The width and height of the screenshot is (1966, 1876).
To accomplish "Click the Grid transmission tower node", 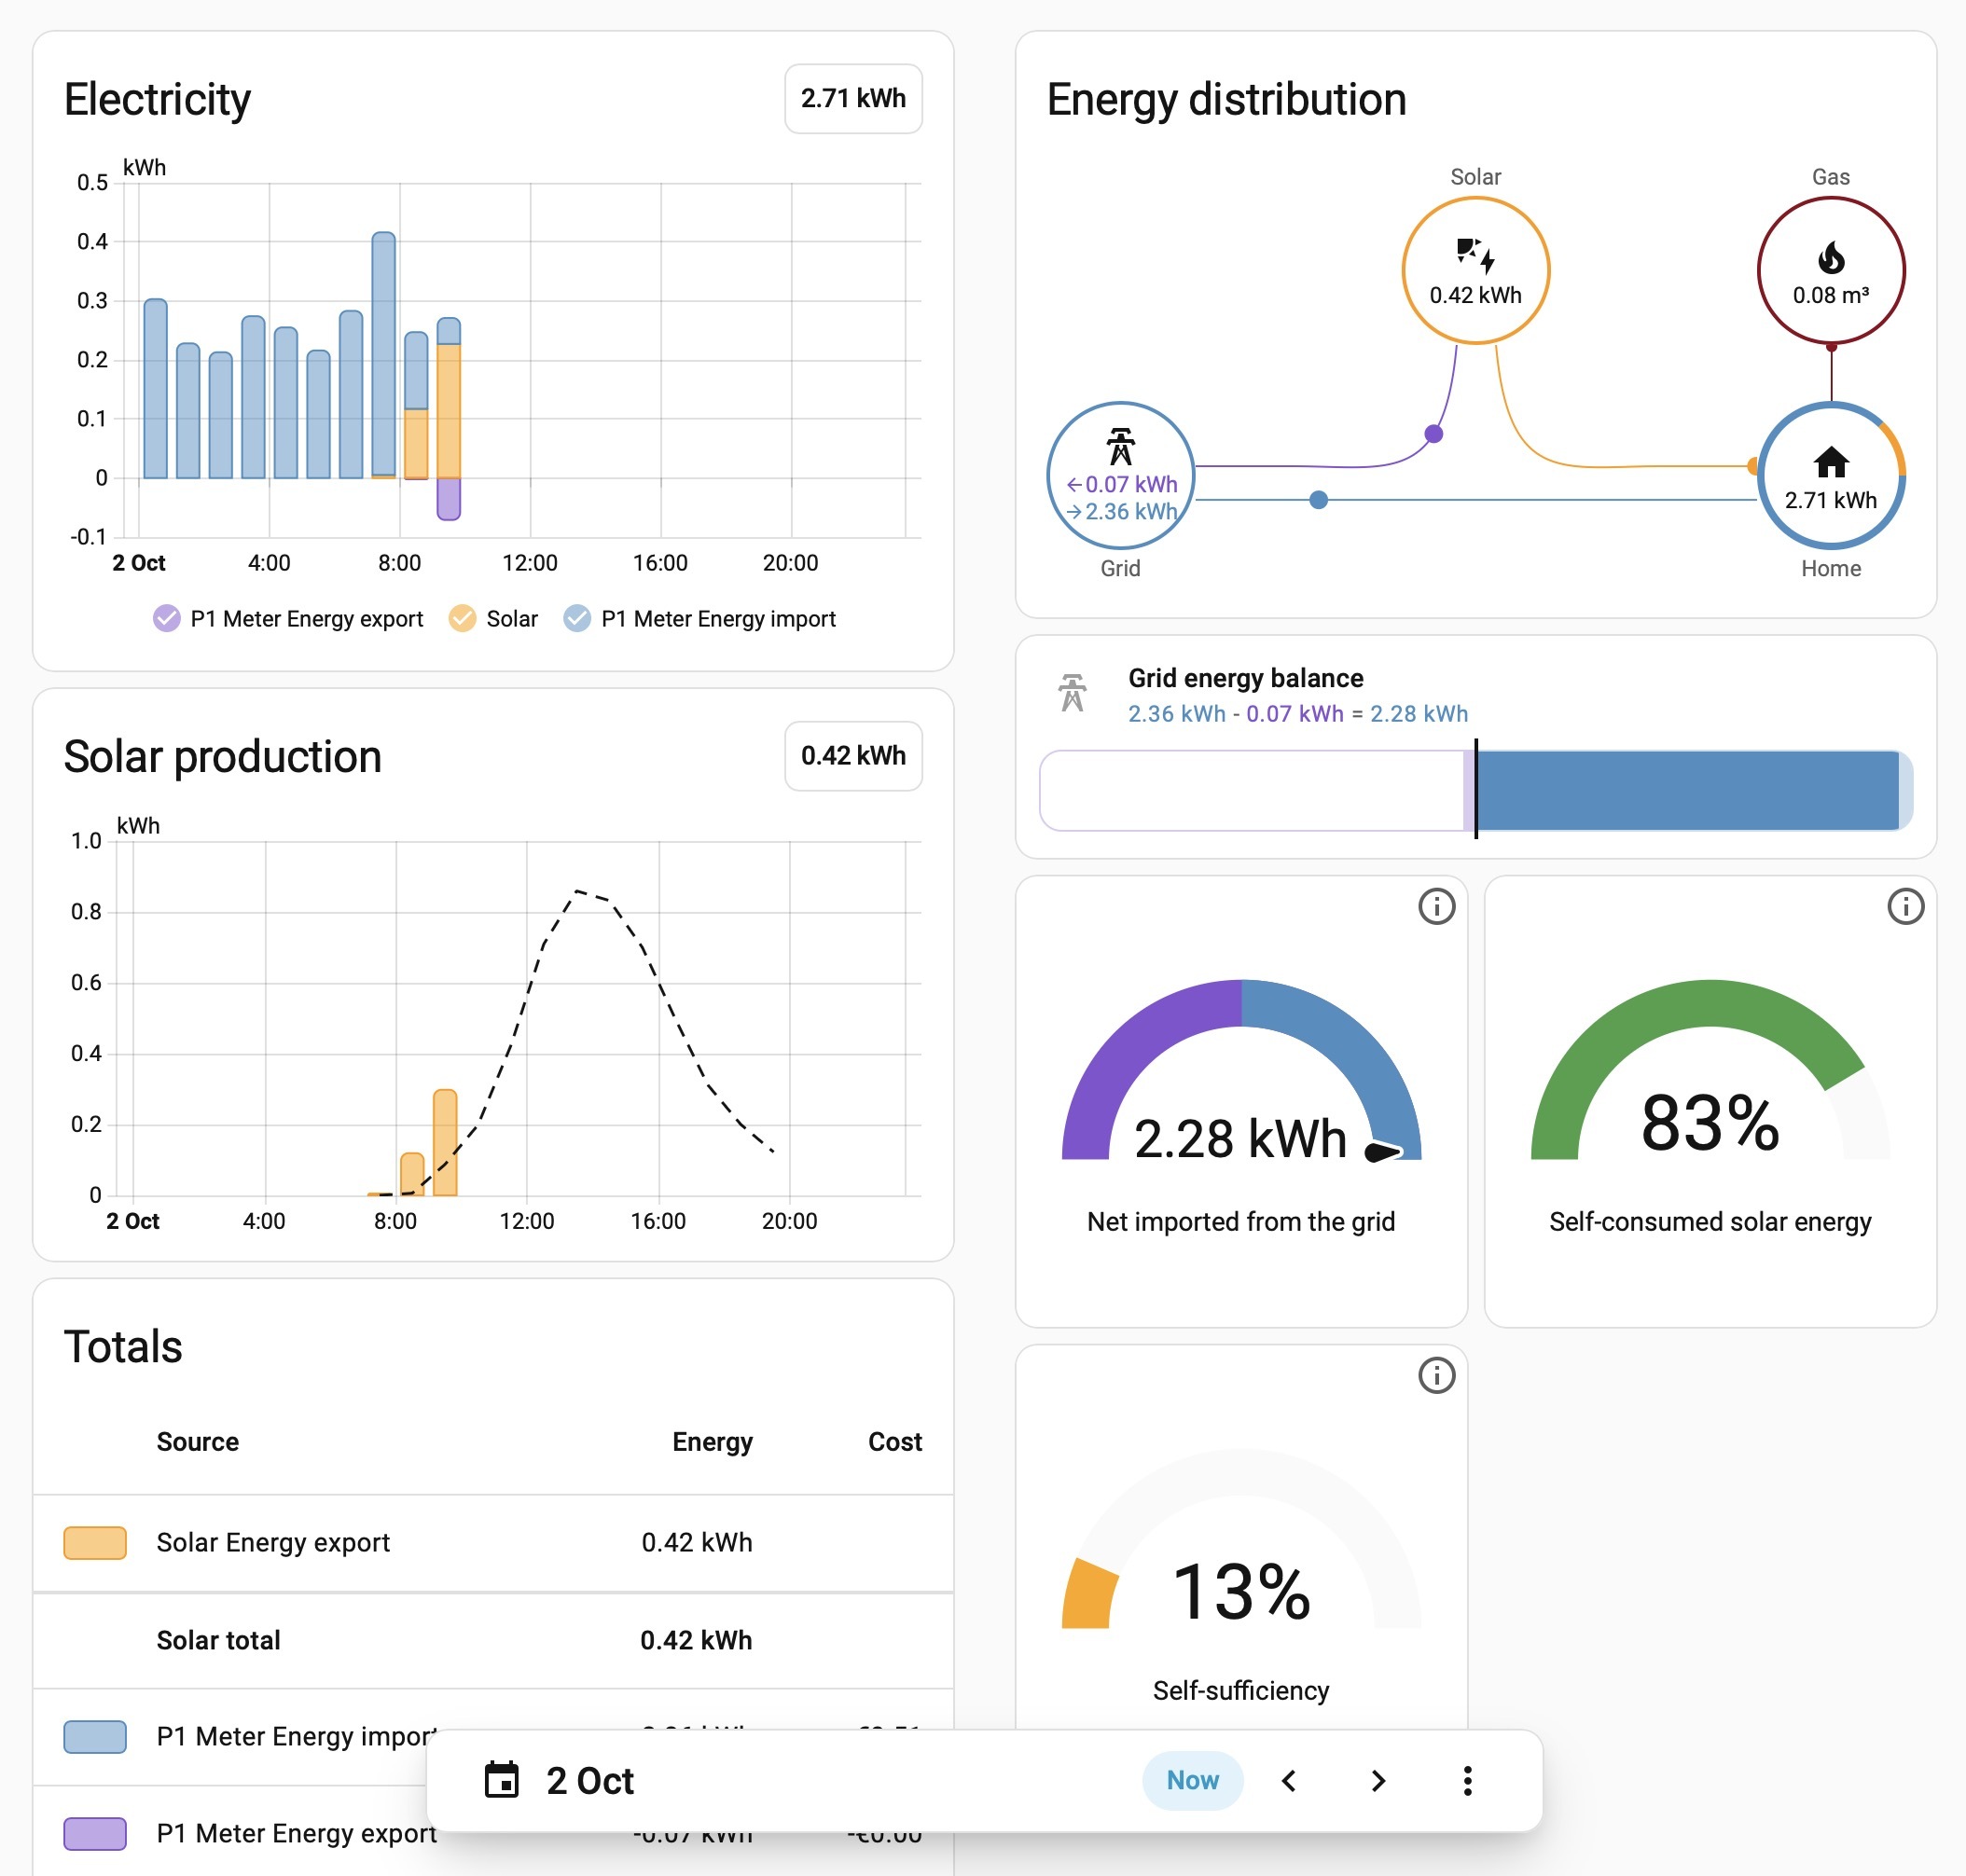I will (1120, 475).
